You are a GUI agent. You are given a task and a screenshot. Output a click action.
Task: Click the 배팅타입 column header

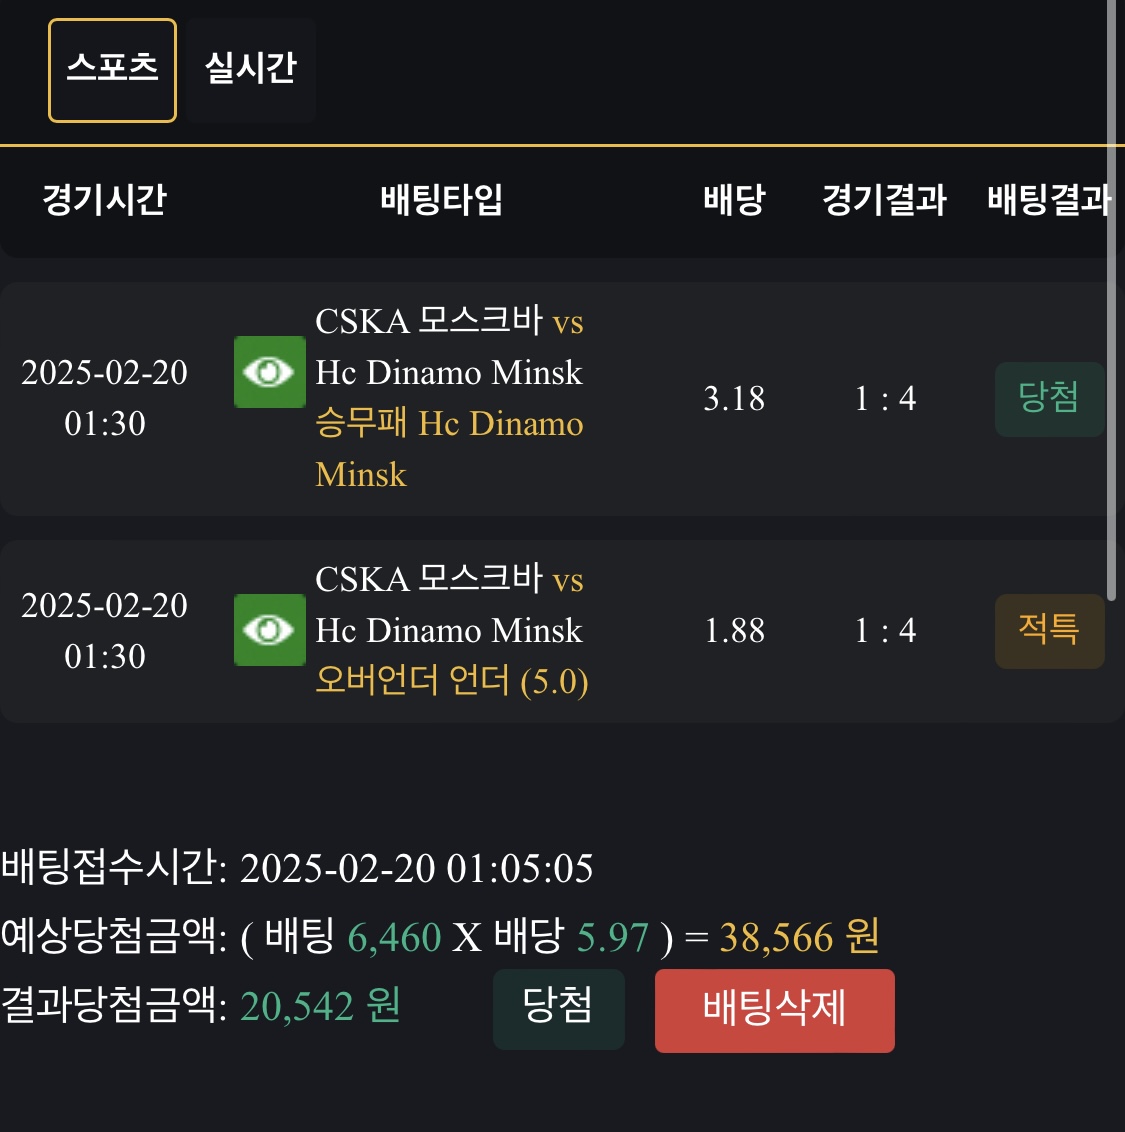(441, 200)
